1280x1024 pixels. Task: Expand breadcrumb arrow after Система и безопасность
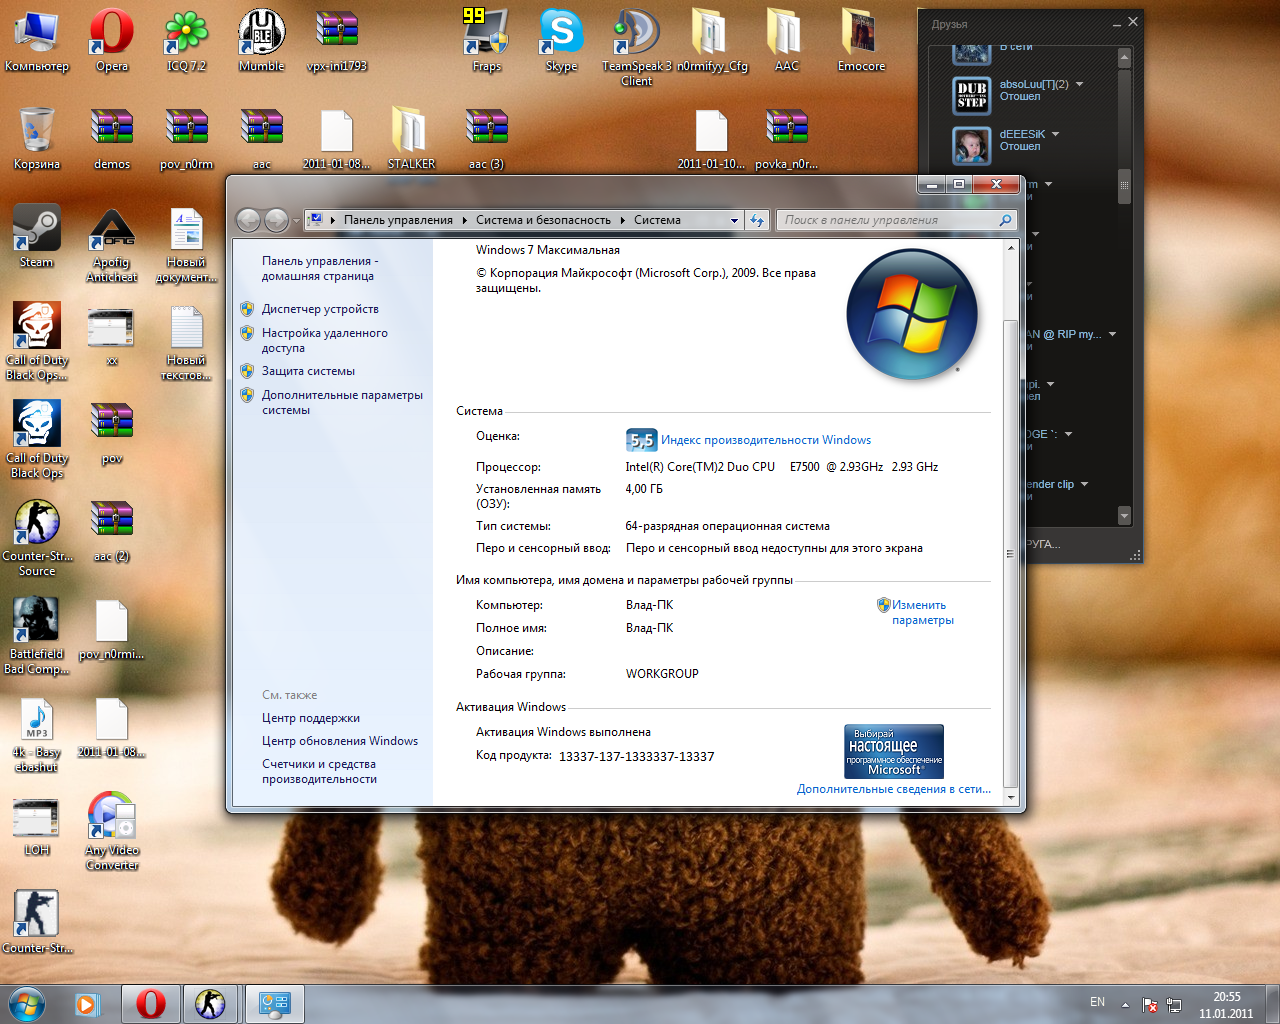coord(622,220)
